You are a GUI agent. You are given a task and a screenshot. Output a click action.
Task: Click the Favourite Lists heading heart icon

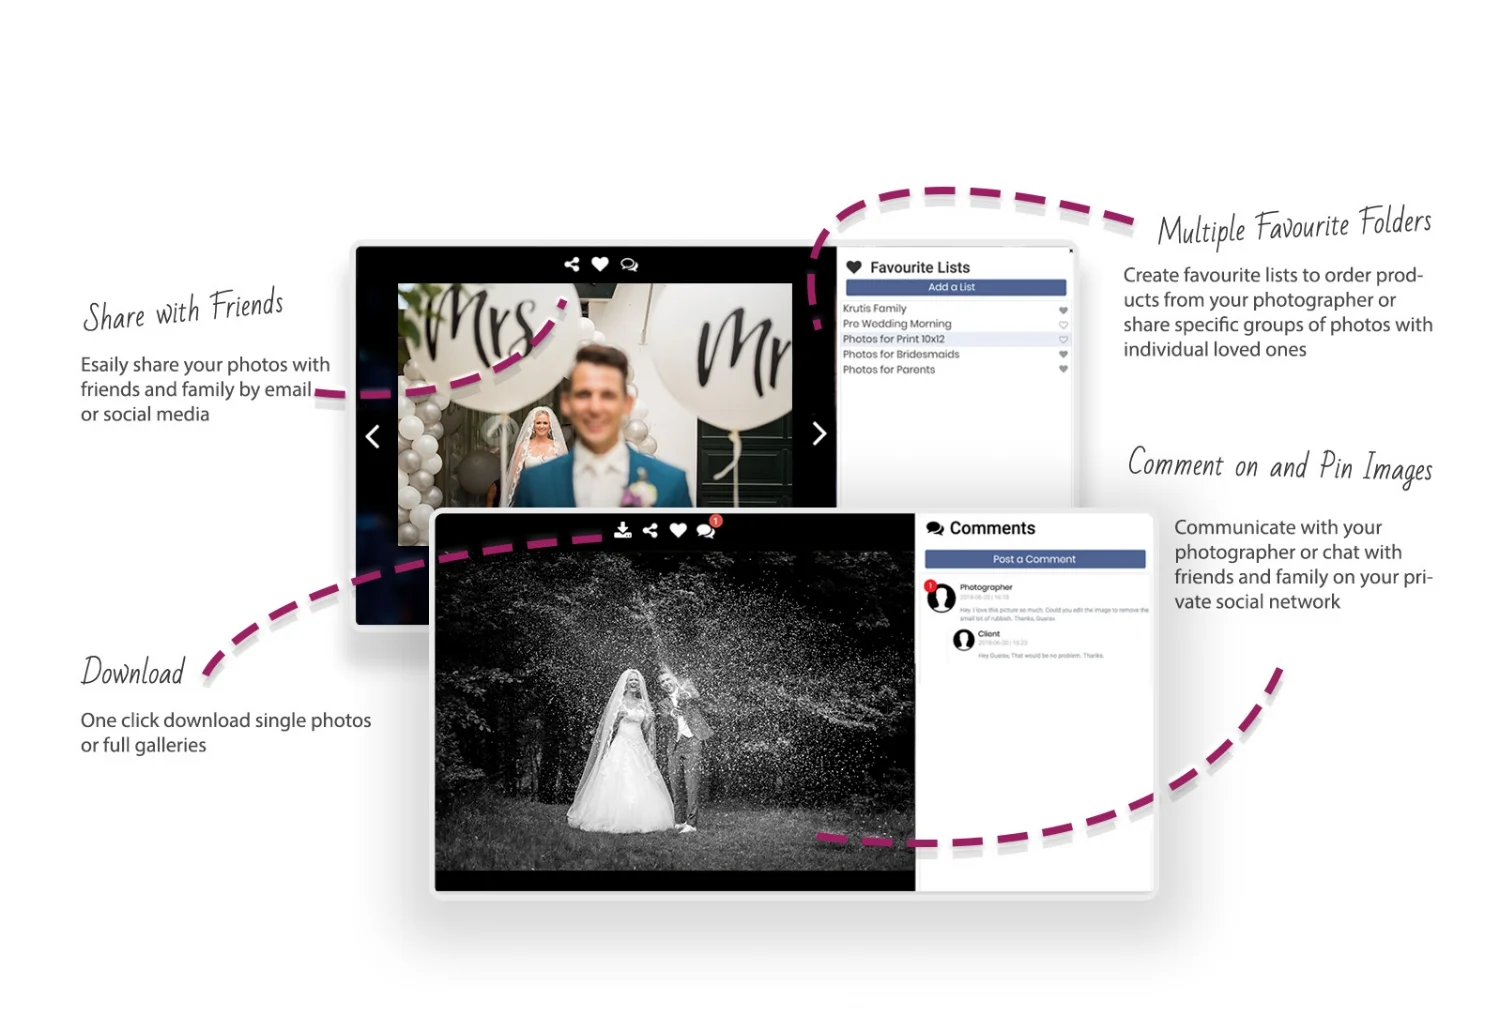(854, 267)
